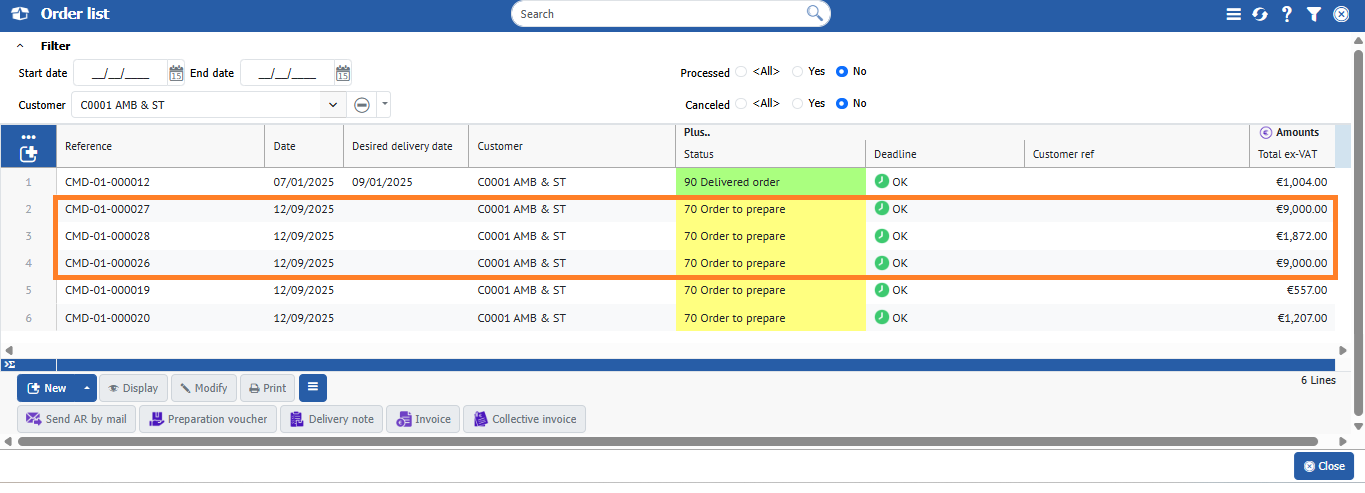
Task: Click the horizontal scrollbar at the bottom
Action: (680, 441)
